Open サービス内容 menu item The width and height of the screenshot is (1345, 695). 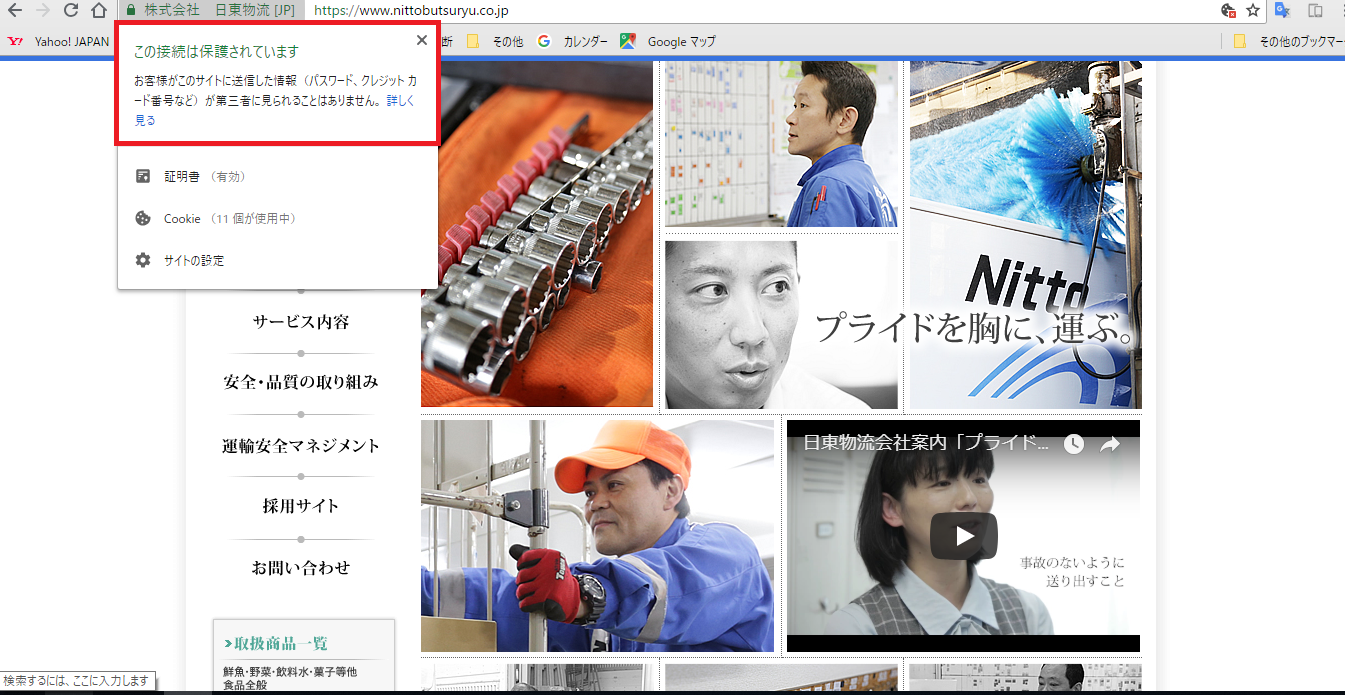(x=301, y=323)
